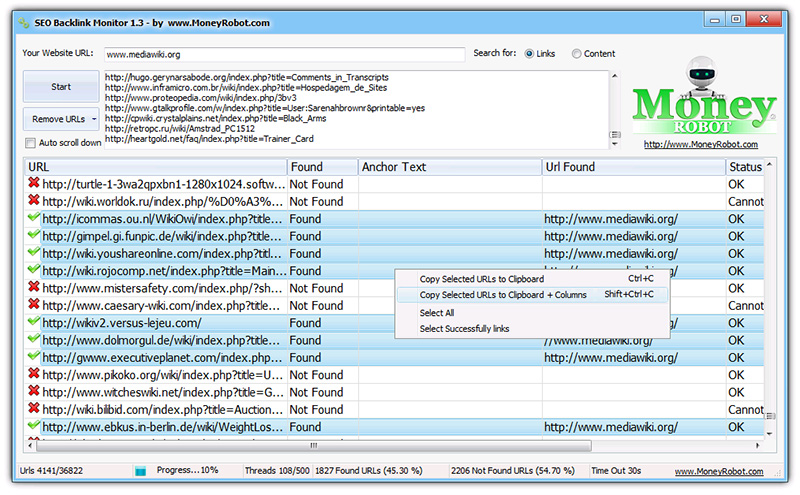Enable the Auto scroll down checkbox
The image size is (800, 495).
click(31, 143)
